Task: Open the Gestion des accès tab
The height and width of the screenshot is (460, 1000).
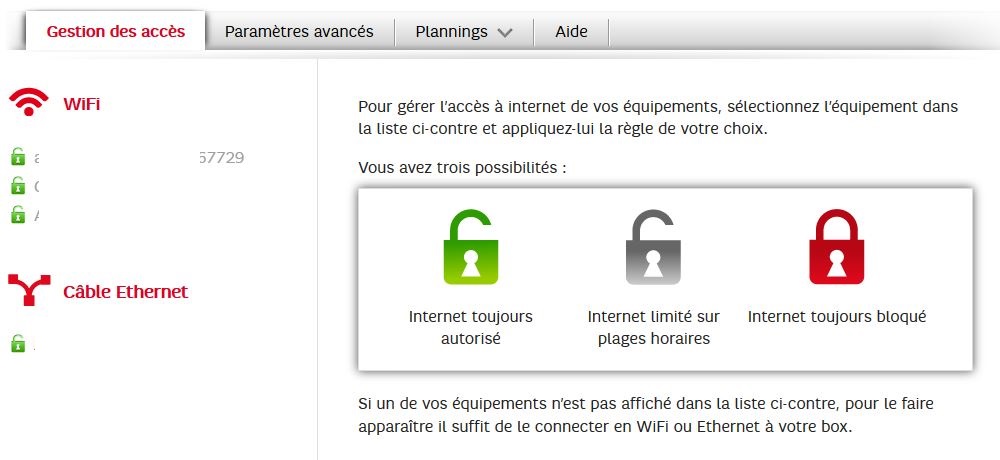Action: pos(116,31)
